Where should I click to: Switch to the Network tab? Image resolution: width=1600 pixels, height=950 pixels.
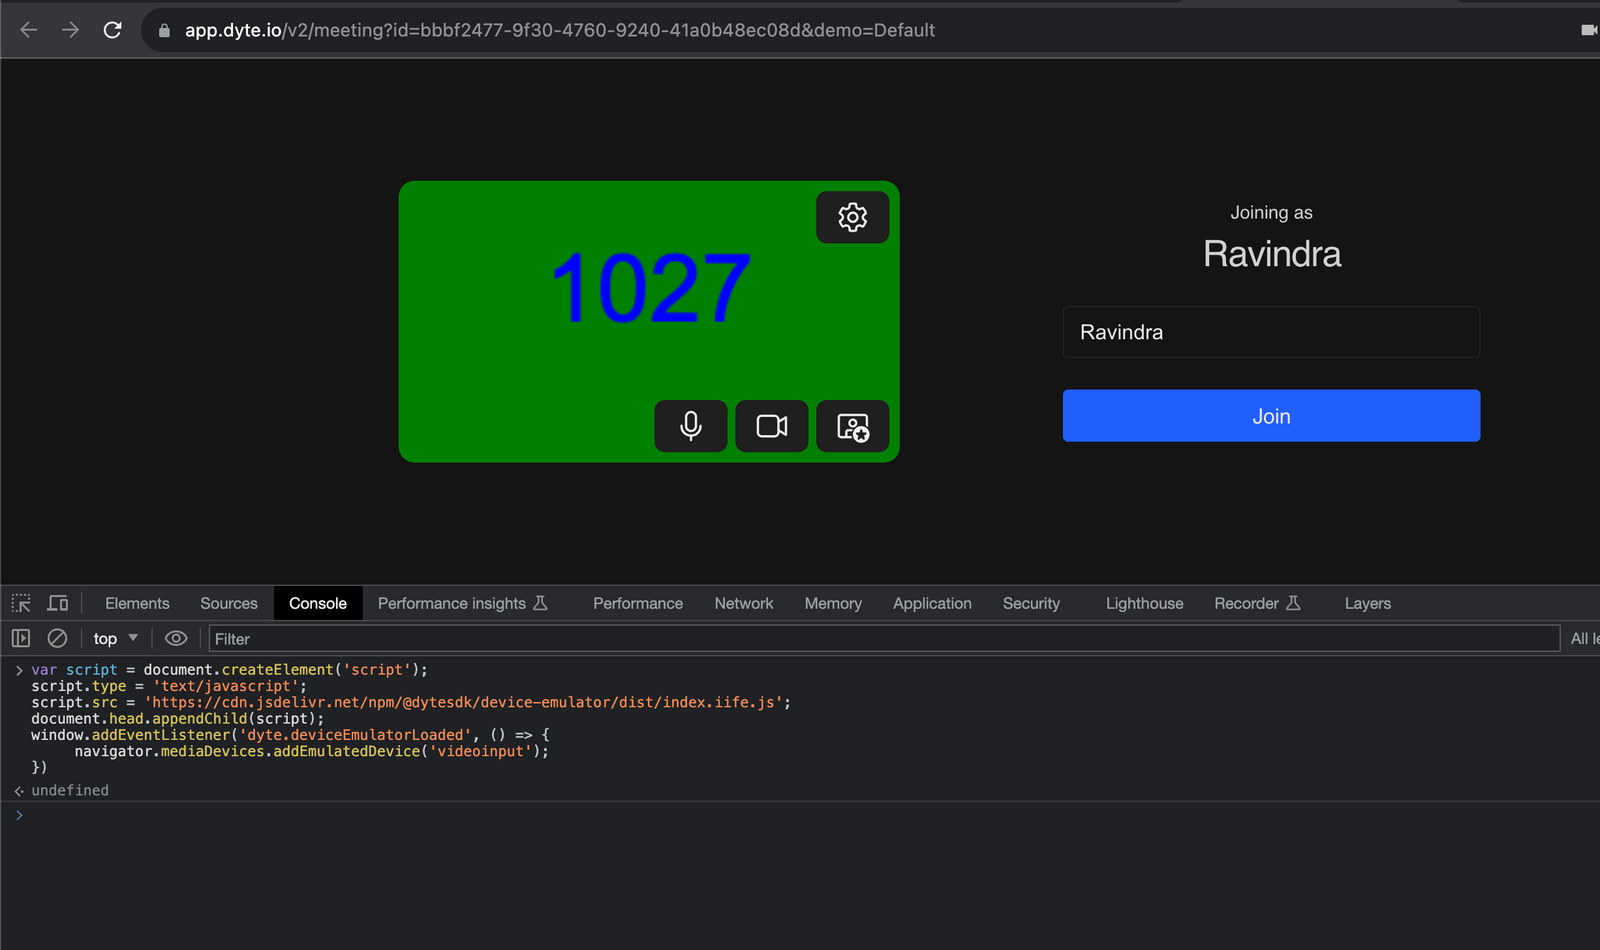pyautogui.click(x=743, y=603)
